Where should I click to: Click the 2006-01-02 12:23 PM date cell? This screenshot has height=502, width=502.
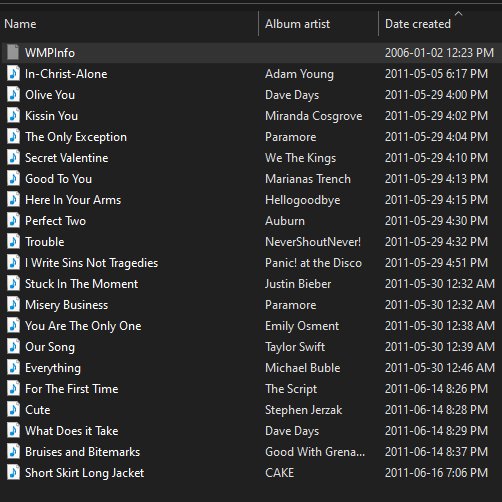tap(439, 53)
